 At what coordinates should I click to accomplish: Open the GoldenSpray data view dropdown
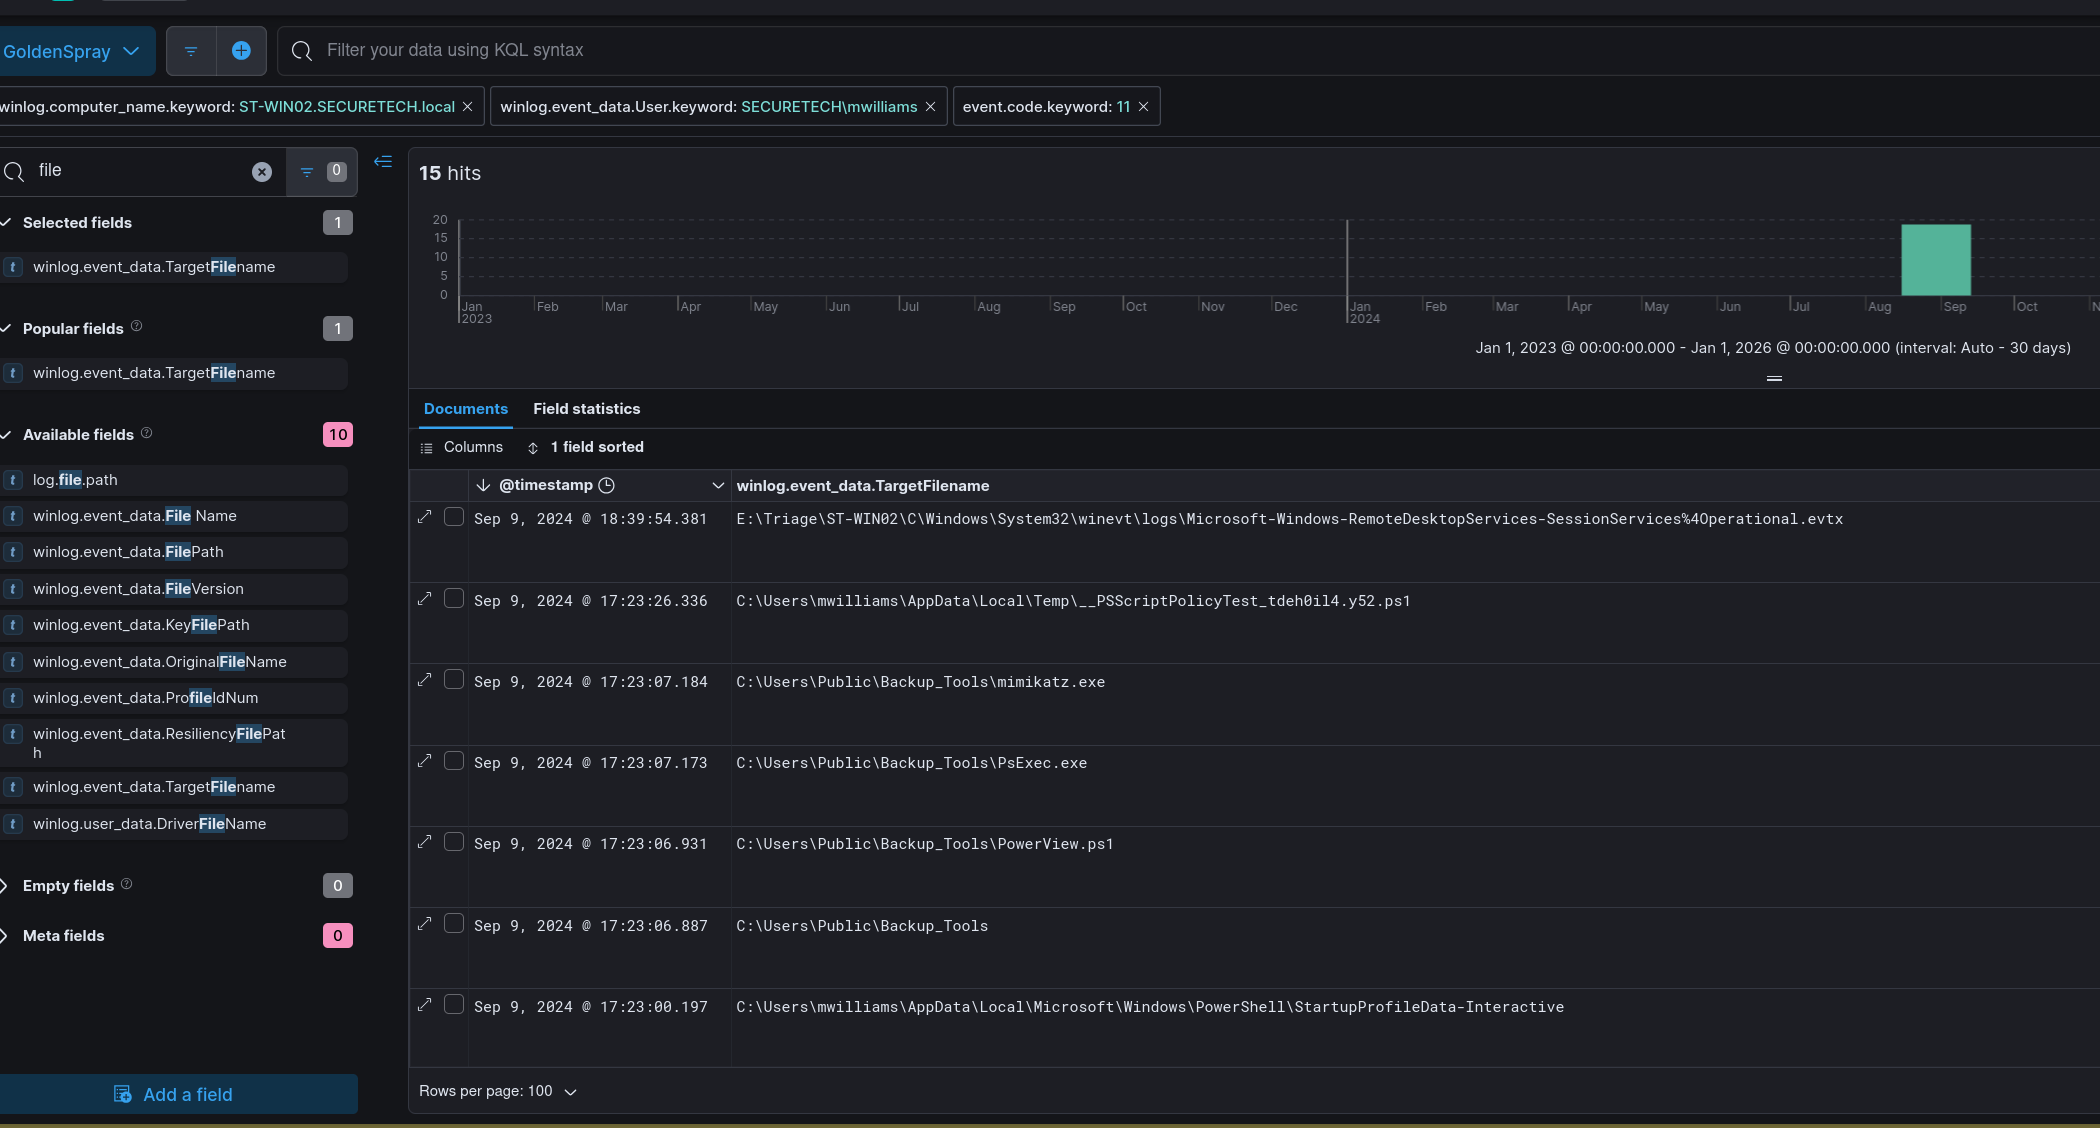tap(72, 52)
